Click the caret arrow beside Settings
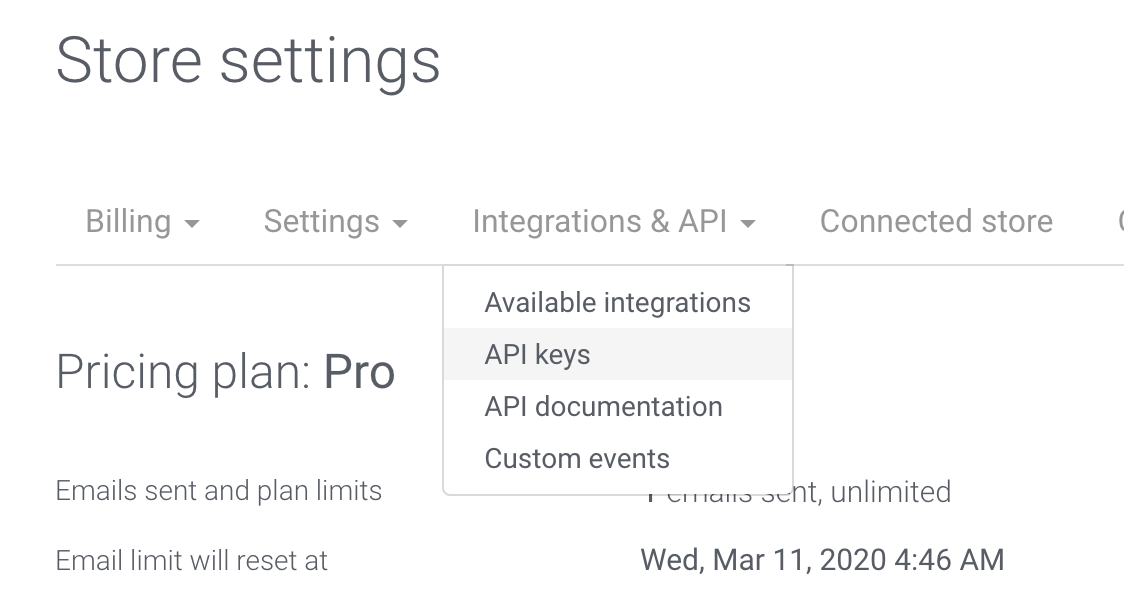This screenshot has height=604, width=1124. point(400,224)
